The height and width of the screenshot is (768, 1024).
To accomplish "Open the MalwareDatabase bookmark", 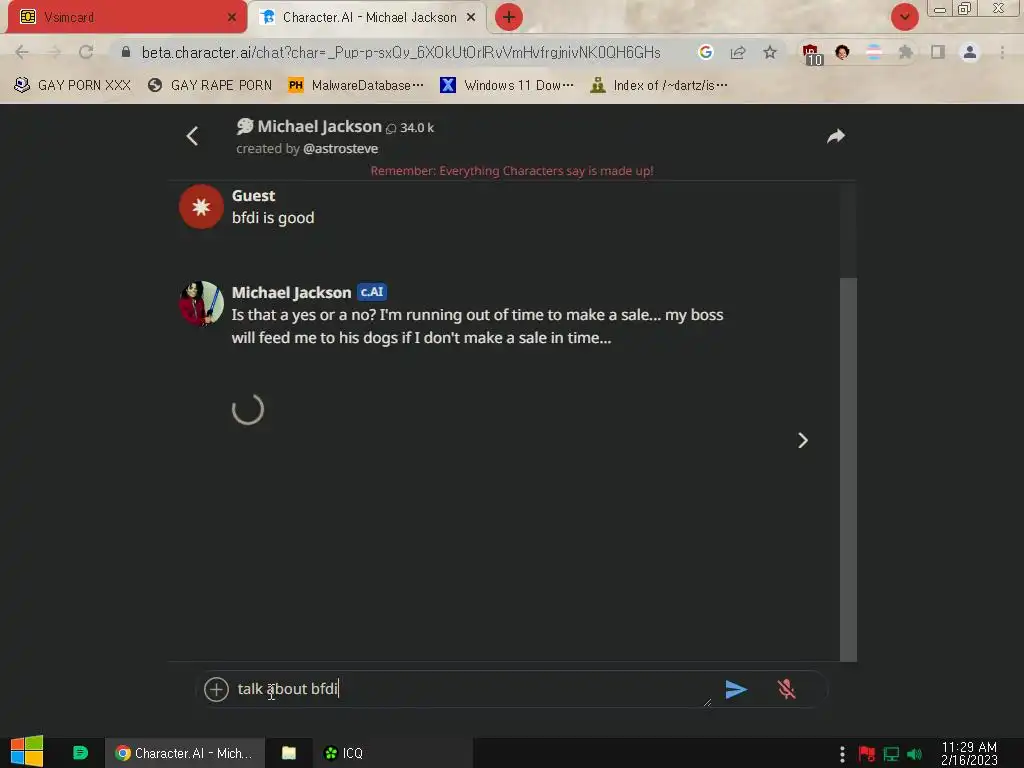I will (x=356, y=85).
